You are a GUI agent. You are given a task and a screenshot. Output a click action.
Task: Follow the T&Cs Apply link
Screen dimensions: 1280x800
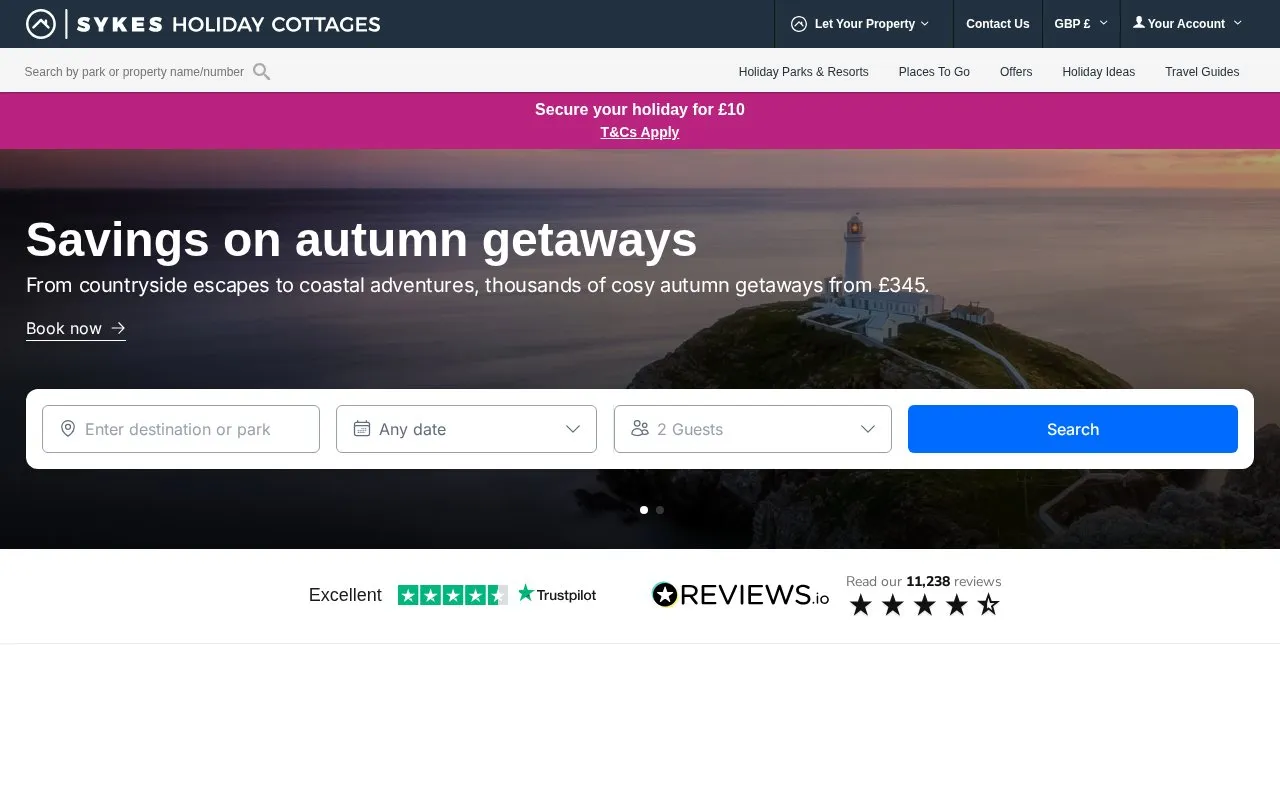pos(640,132)
